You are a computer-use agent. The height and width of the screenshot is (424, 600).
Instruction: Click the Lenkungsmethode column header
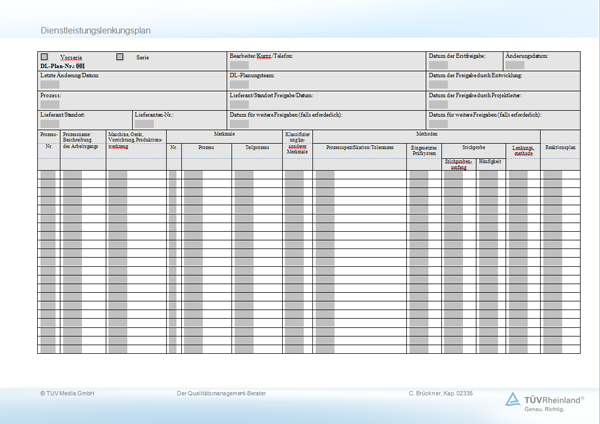tap(522, 150)
